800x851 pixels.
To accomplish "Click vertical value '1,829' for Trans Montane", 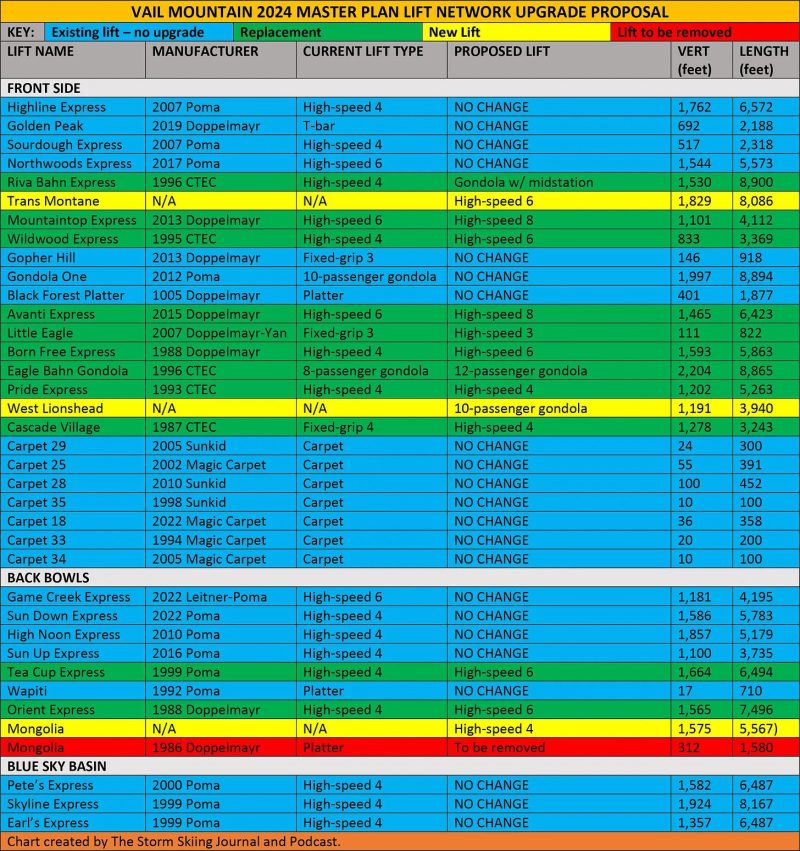I will pyautogui.click(x=694, y=201).
